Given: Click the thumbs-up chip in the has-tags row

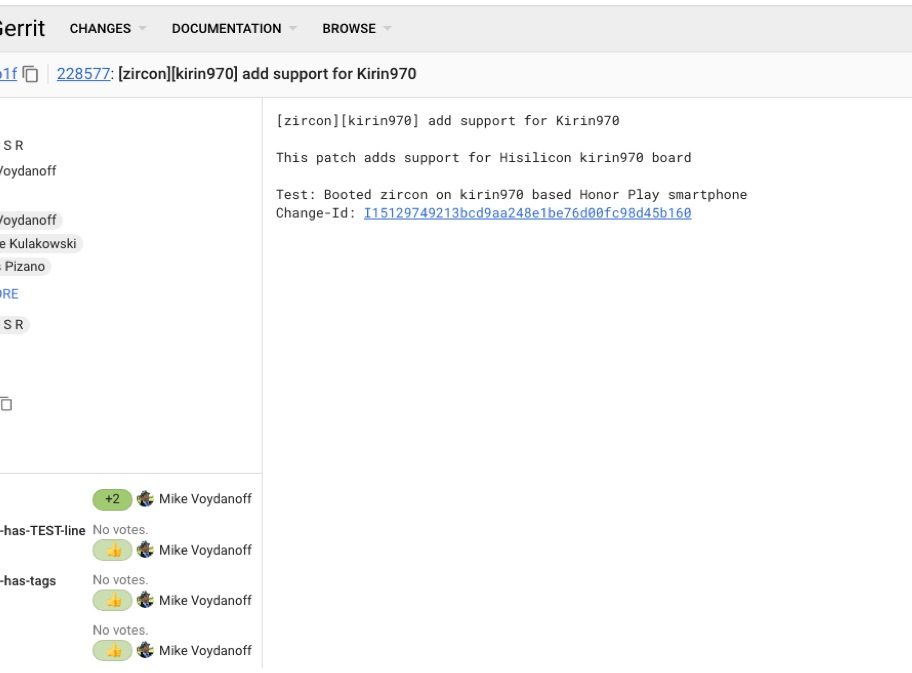Looking at the screenshot, I should point(112,600).
